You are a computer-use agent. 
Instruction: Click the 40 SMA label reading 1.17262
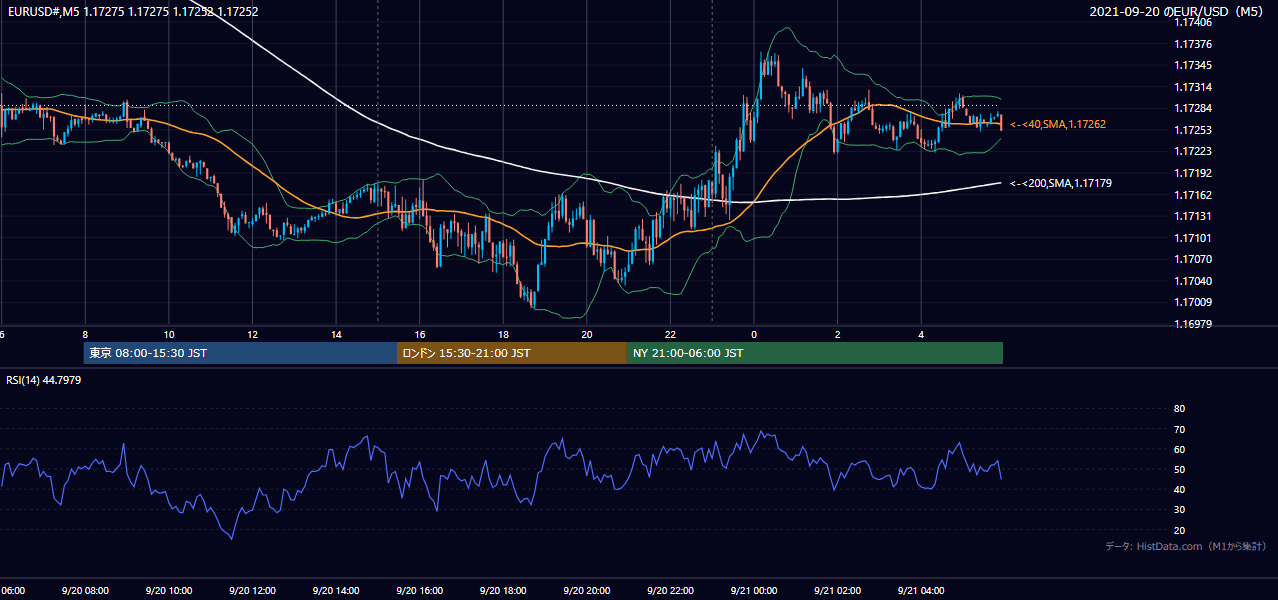pos(1057,124)
